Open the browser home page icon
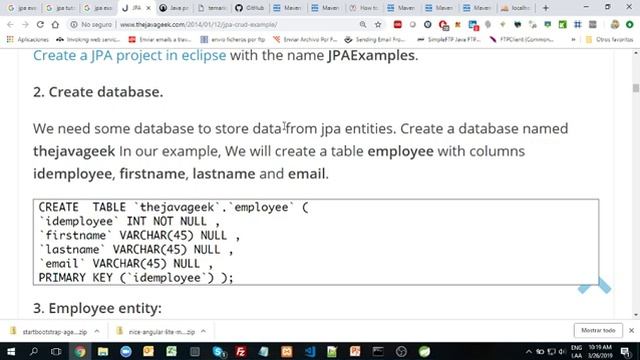Viewport: 640px width, 360px height. 55,24
